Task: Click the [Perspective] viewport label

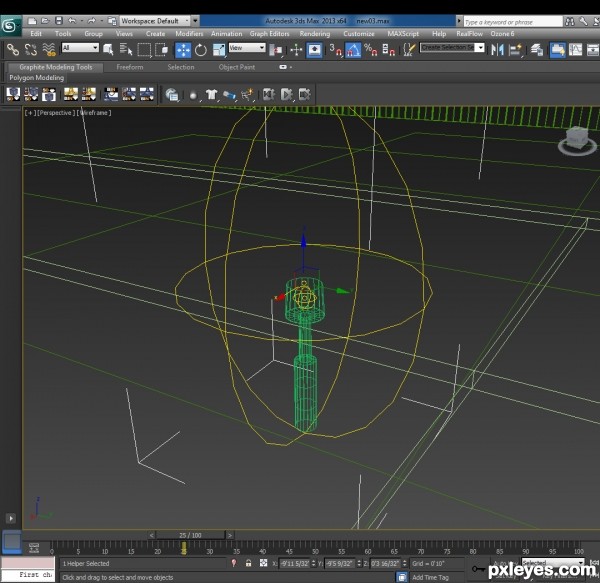Action: click(55, 113)
